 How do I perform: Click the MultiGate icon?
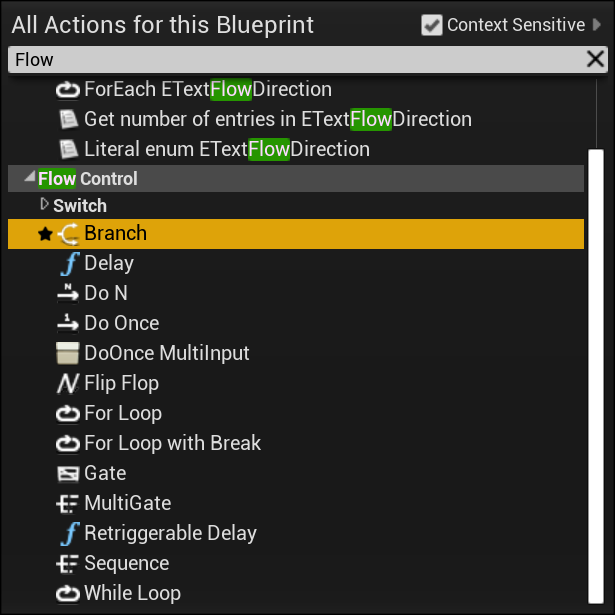tap(67, 503)
